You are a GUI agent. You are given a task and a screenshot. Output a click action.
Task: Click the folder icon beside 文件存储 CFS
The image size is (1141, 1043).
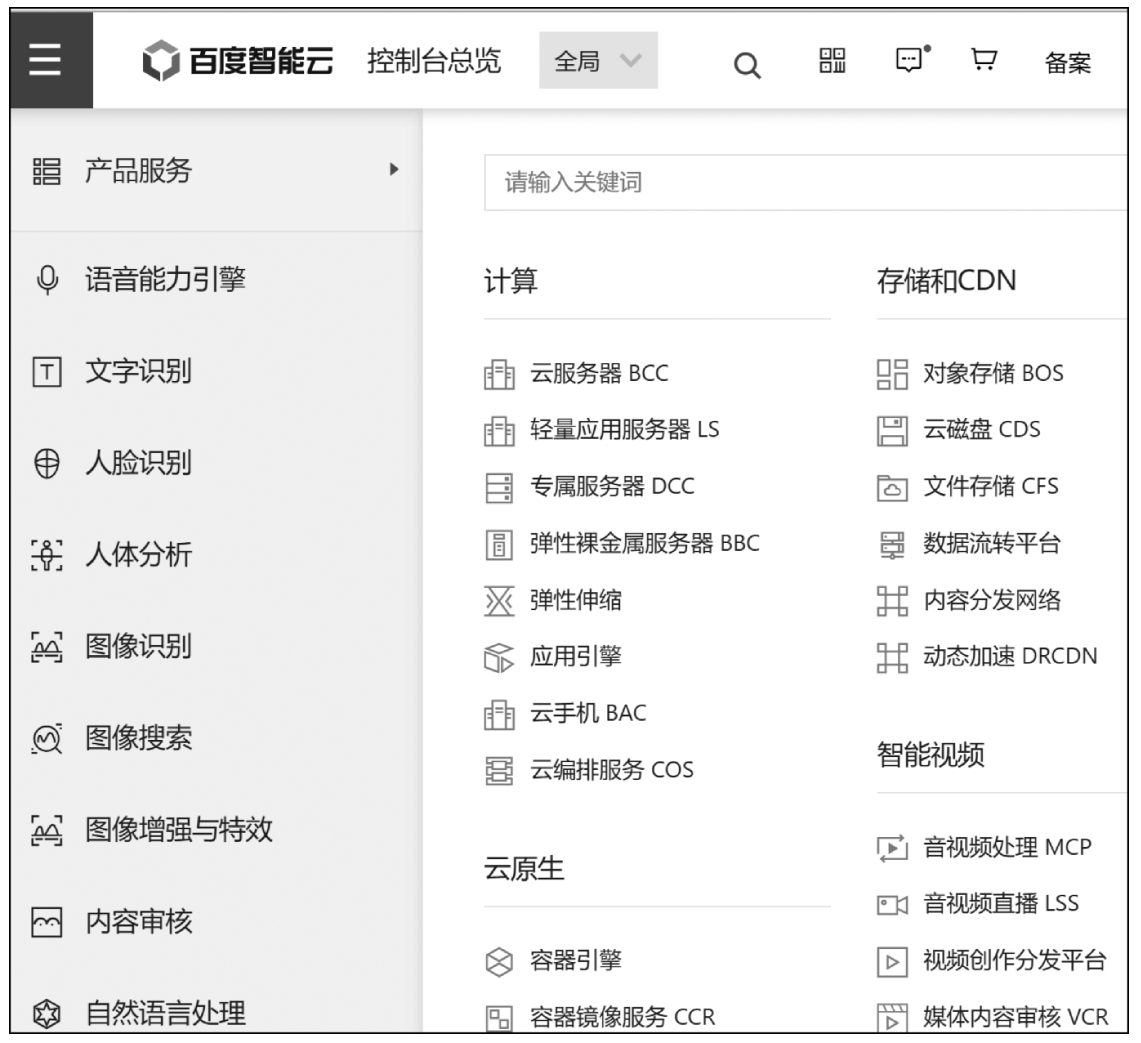(x=892, y=488)
